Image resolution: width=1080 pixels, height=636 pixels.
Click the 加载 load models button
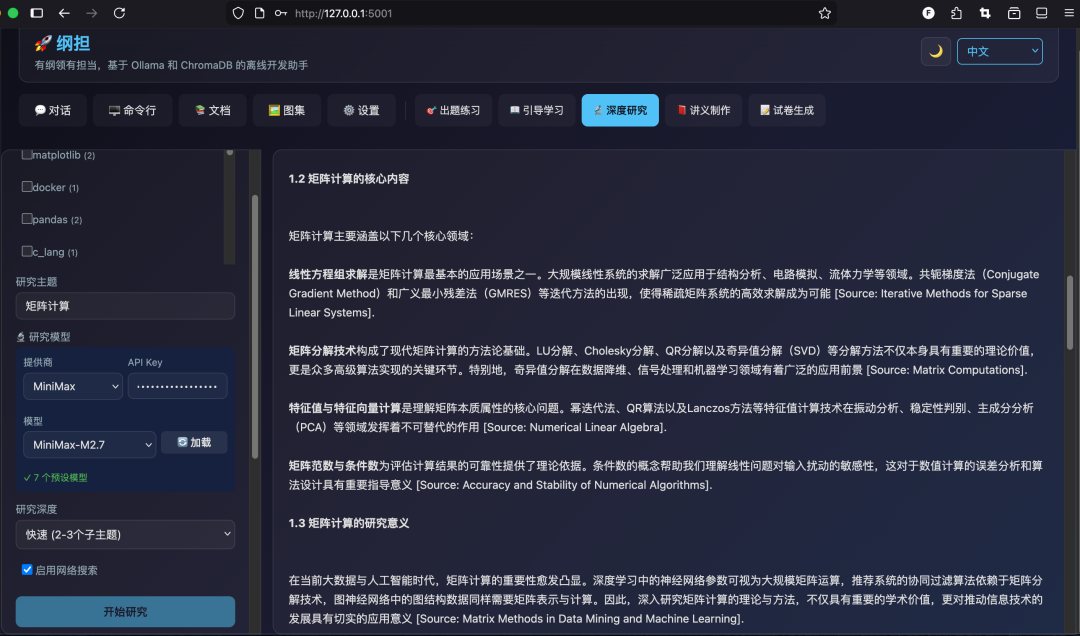(x=194, y=442)
